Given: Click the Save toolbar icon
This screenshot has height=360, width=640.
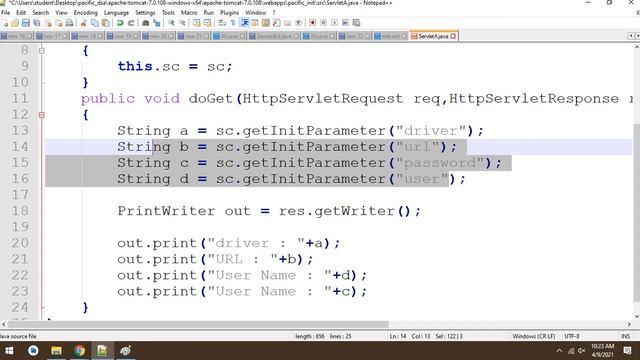Looking at the screenshot, I should pyautogui.click(x=26, y=23).
